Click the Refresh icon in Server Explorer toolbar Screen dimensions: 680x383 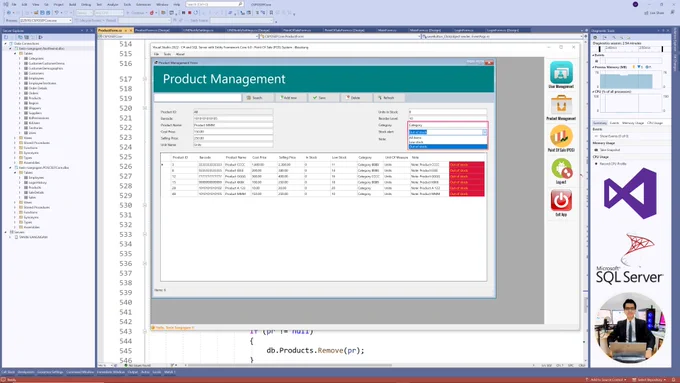(6, 37)
